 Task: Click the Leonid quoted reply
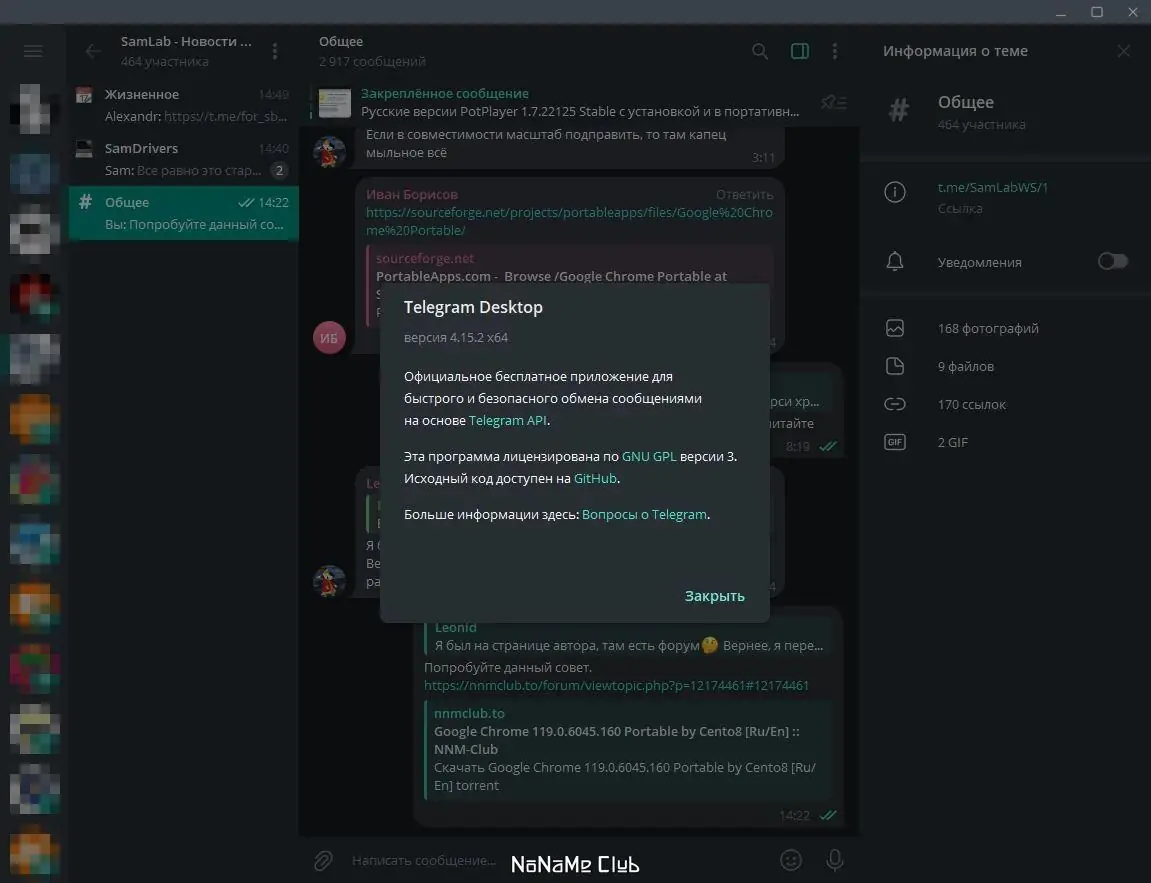coord(628,636)
